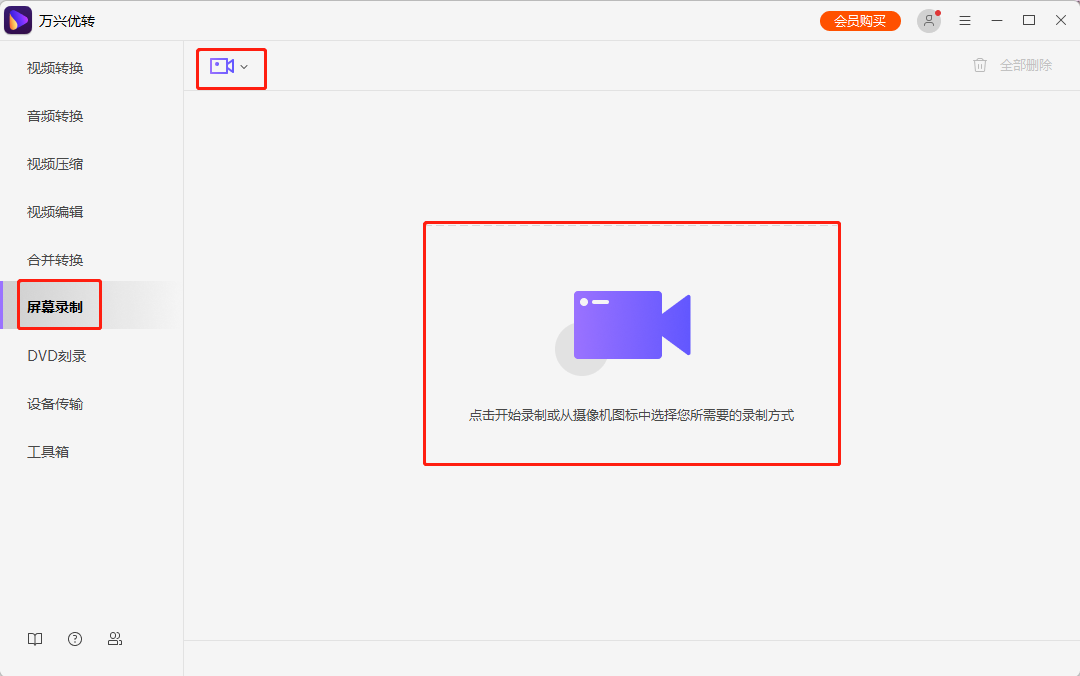Open the user account avatar icon
The height and width of the screenshot is (676, 1080).
(x=929, y=21)
